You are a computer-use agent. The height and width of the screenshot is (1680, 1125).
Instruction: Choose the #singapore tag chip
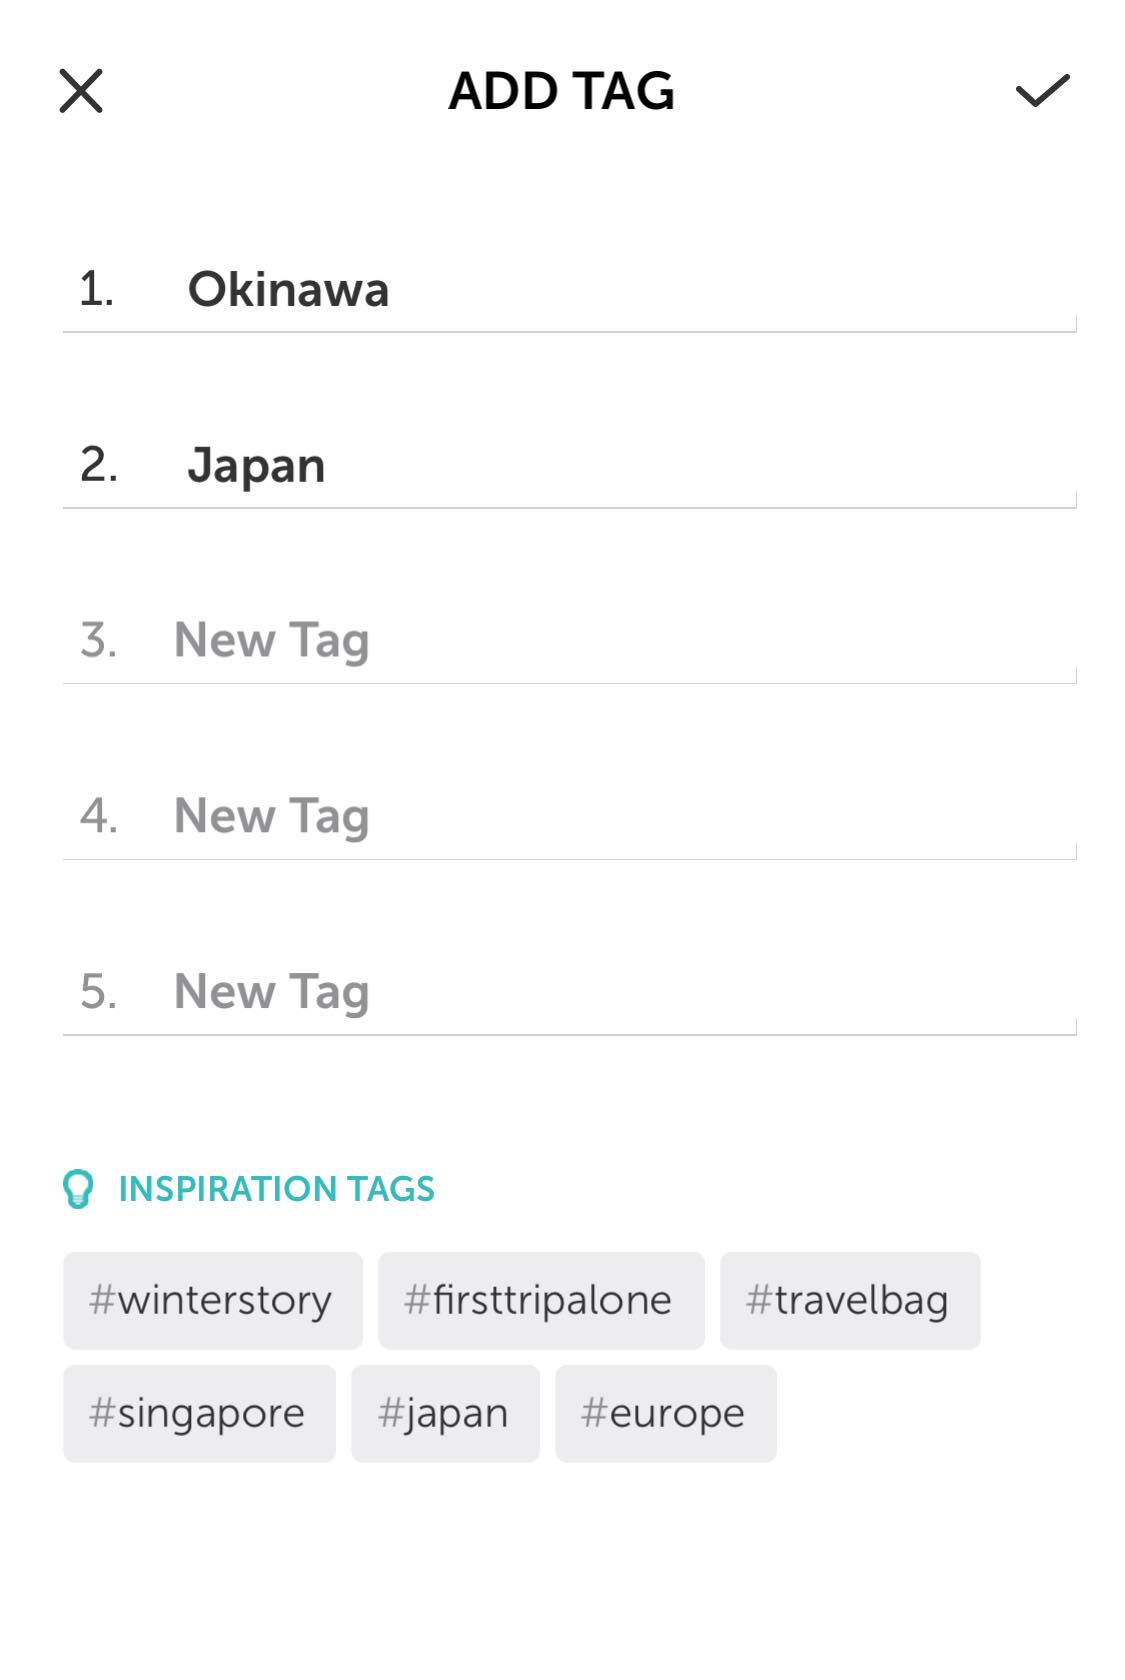tap(199, 1413)
